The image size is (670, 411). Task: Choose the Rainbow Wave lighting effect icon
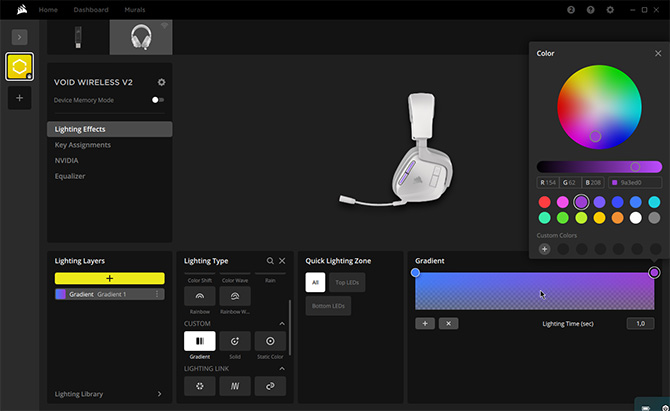coord(235,296)
